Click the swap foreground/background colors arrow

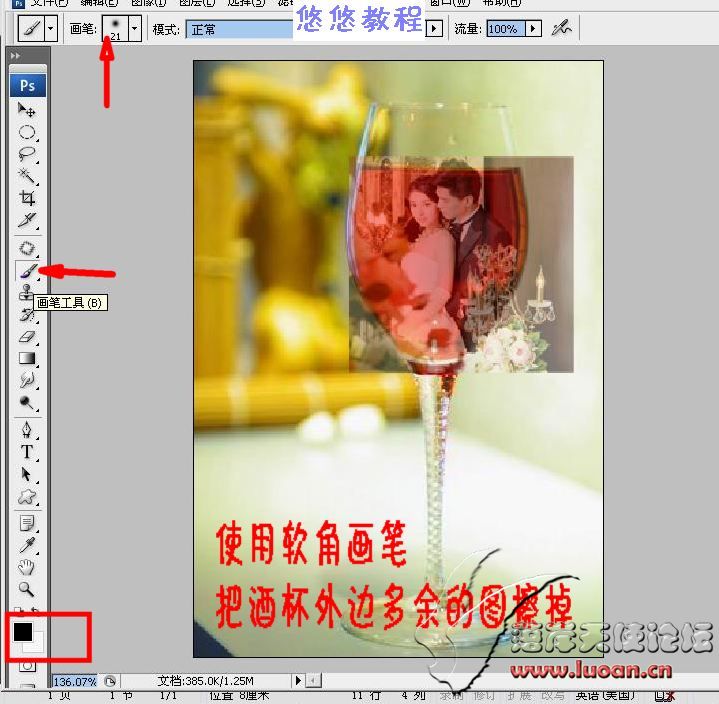click(x=36, y=611)
